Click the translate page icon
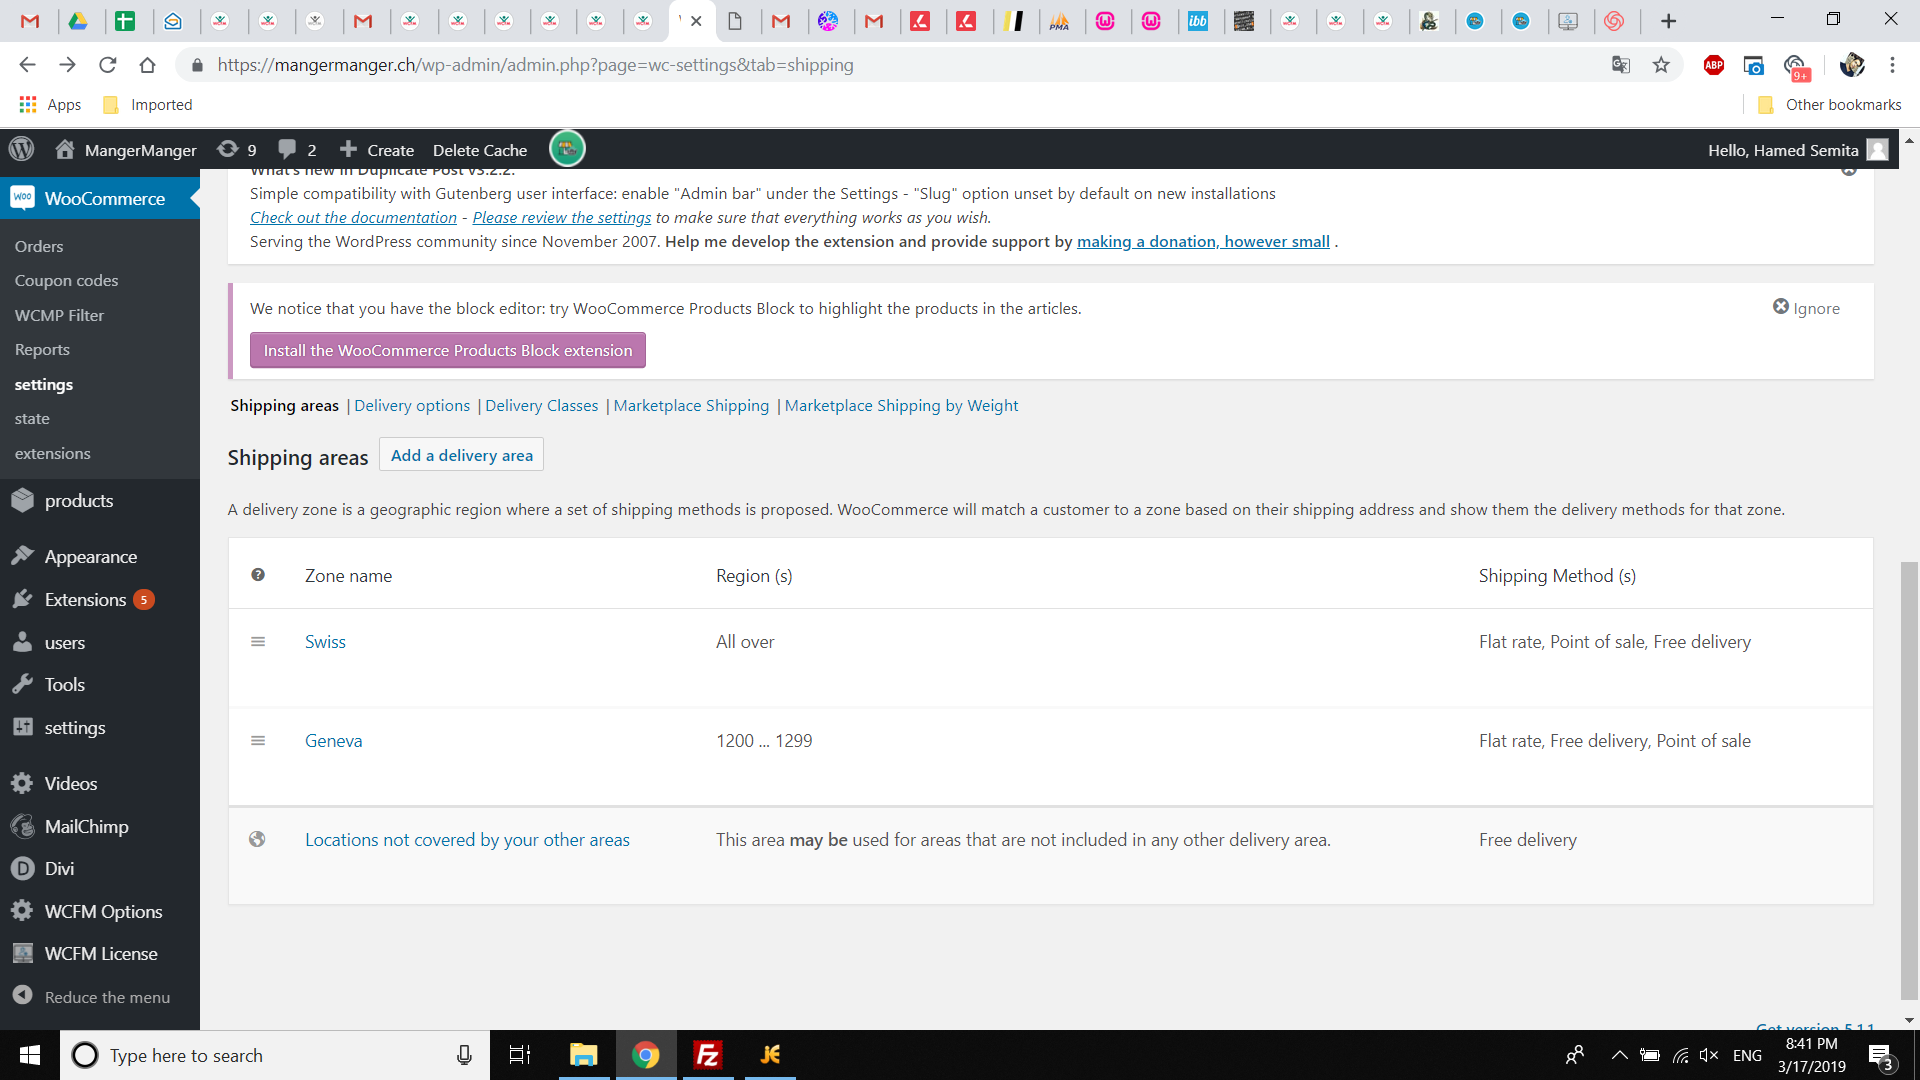 tap(1621, 65)
